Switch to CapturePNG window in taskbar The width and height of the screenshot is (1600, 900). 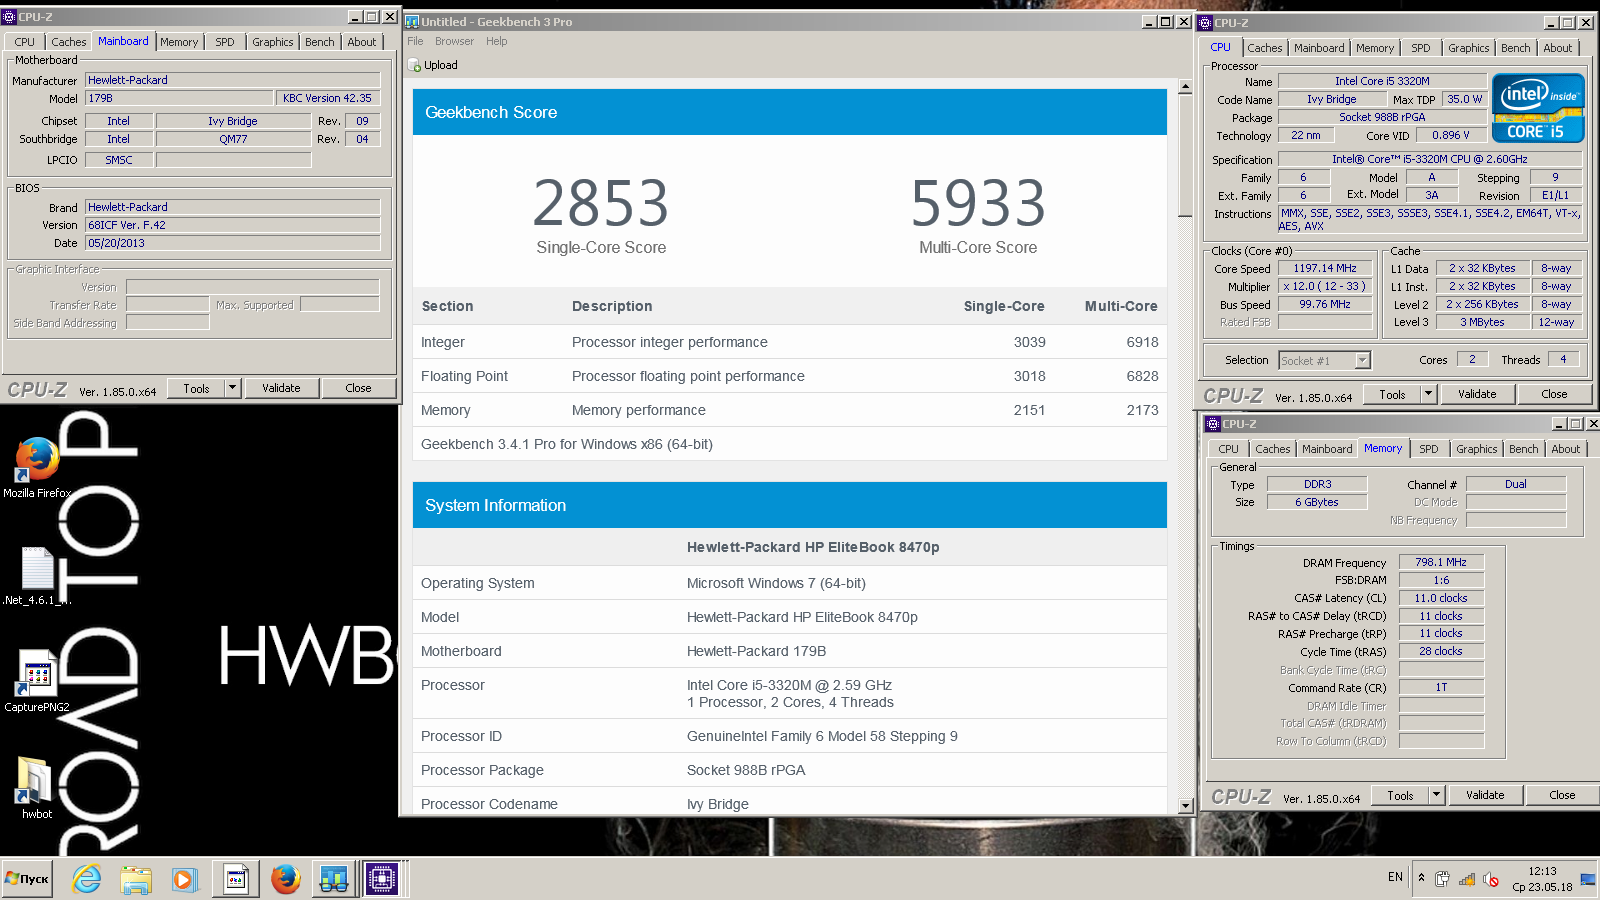click(236, 879)
